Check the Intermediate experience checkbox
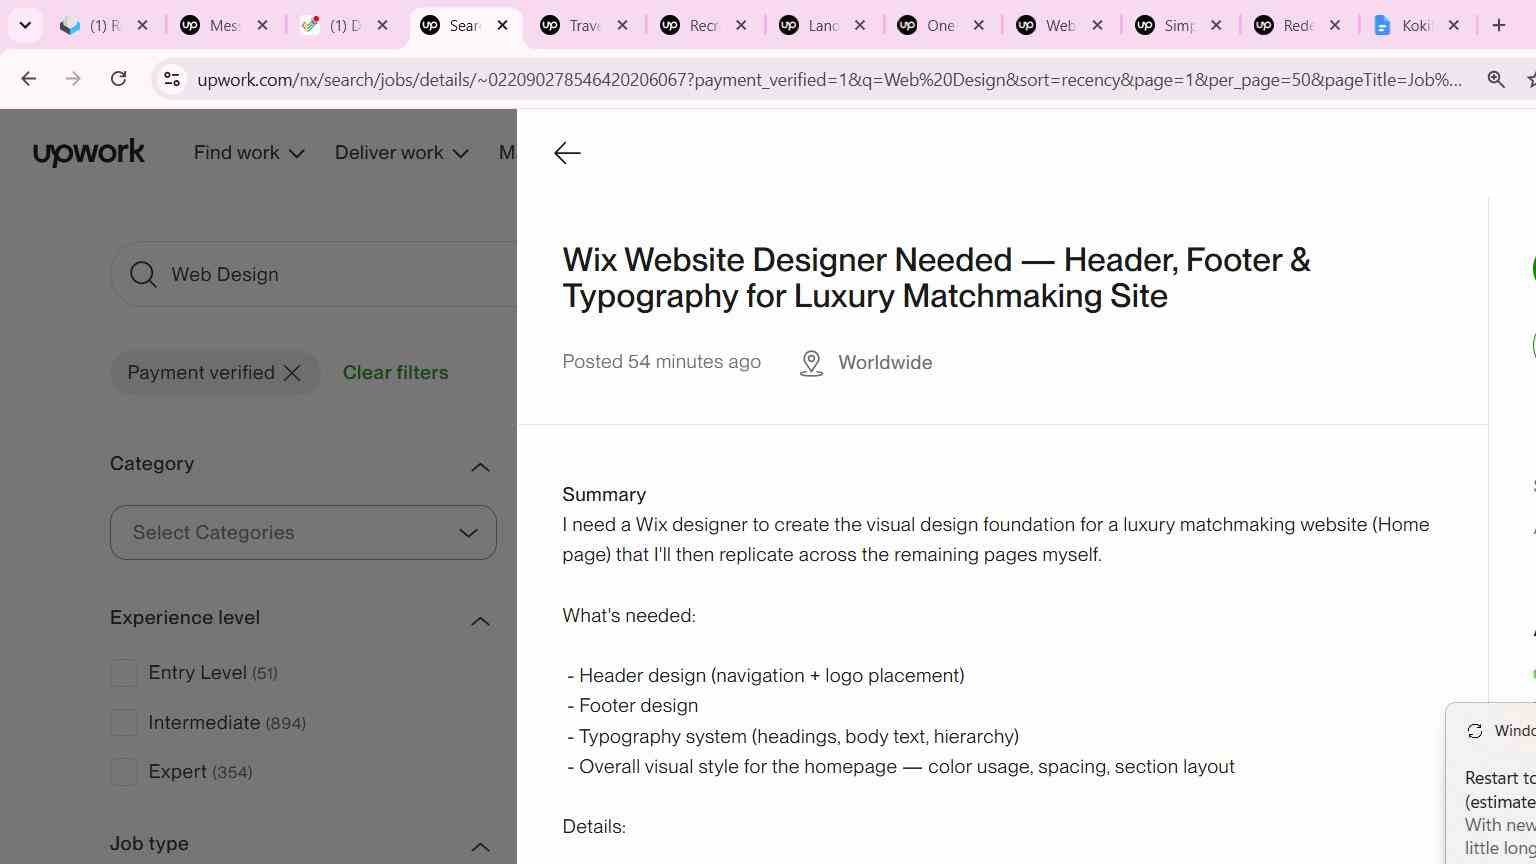The height and width of the screenshot is (864, 1536). tap(123, 722)
